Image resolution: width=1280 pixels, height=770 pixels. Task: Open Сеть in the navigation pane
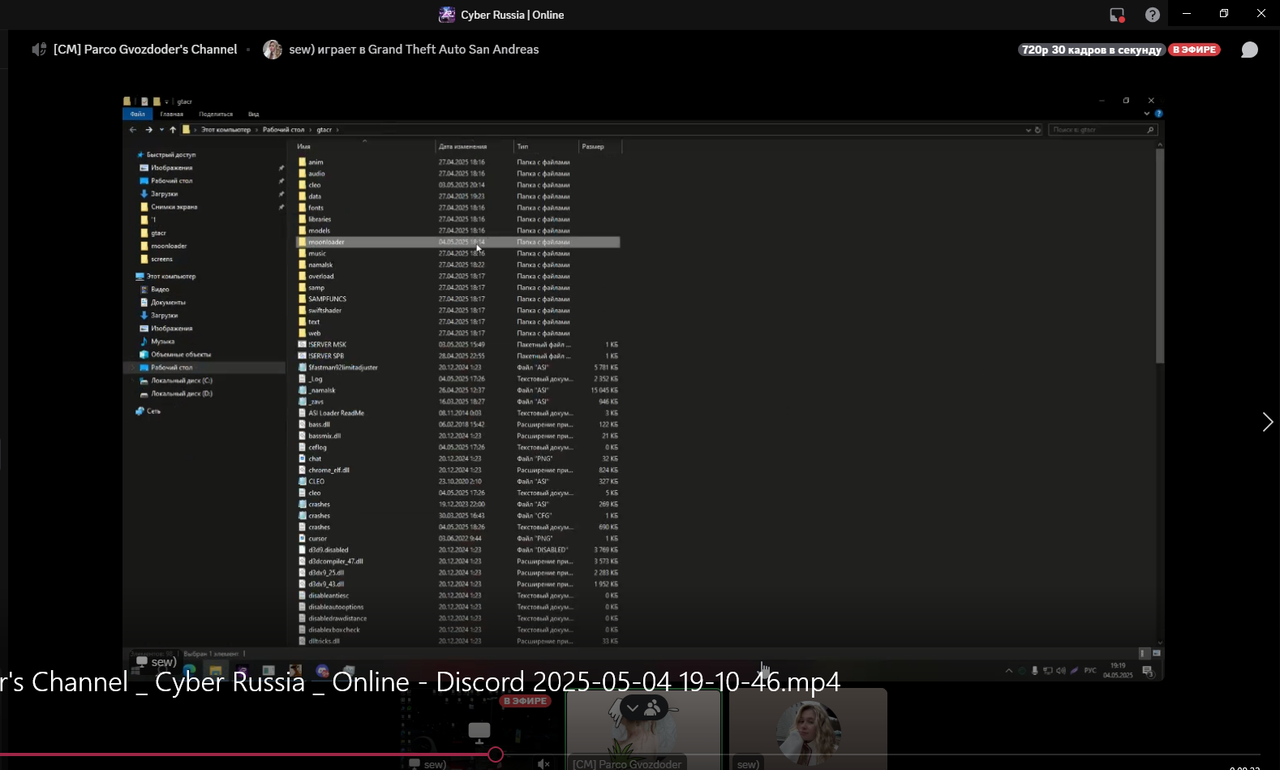click(x=154, y=411)
